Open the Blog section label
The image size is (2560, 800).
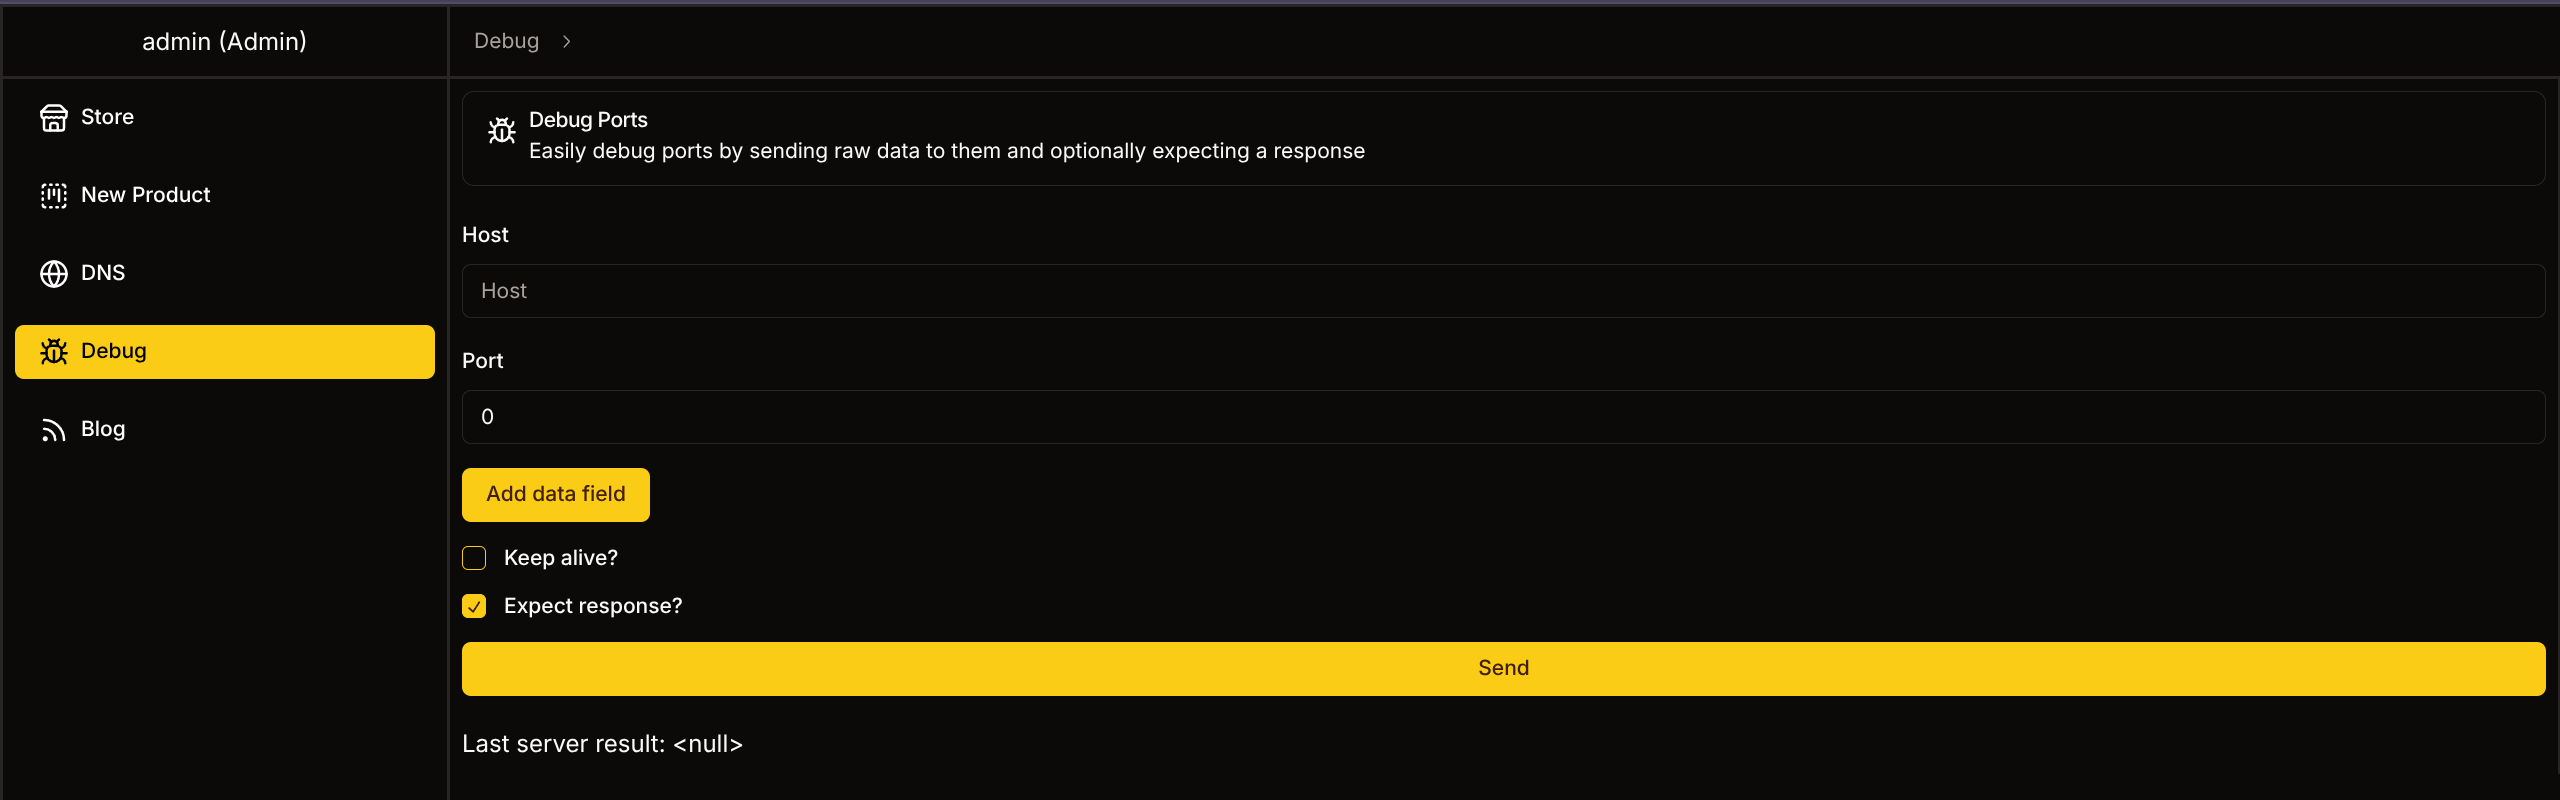(x=103, y=429)
